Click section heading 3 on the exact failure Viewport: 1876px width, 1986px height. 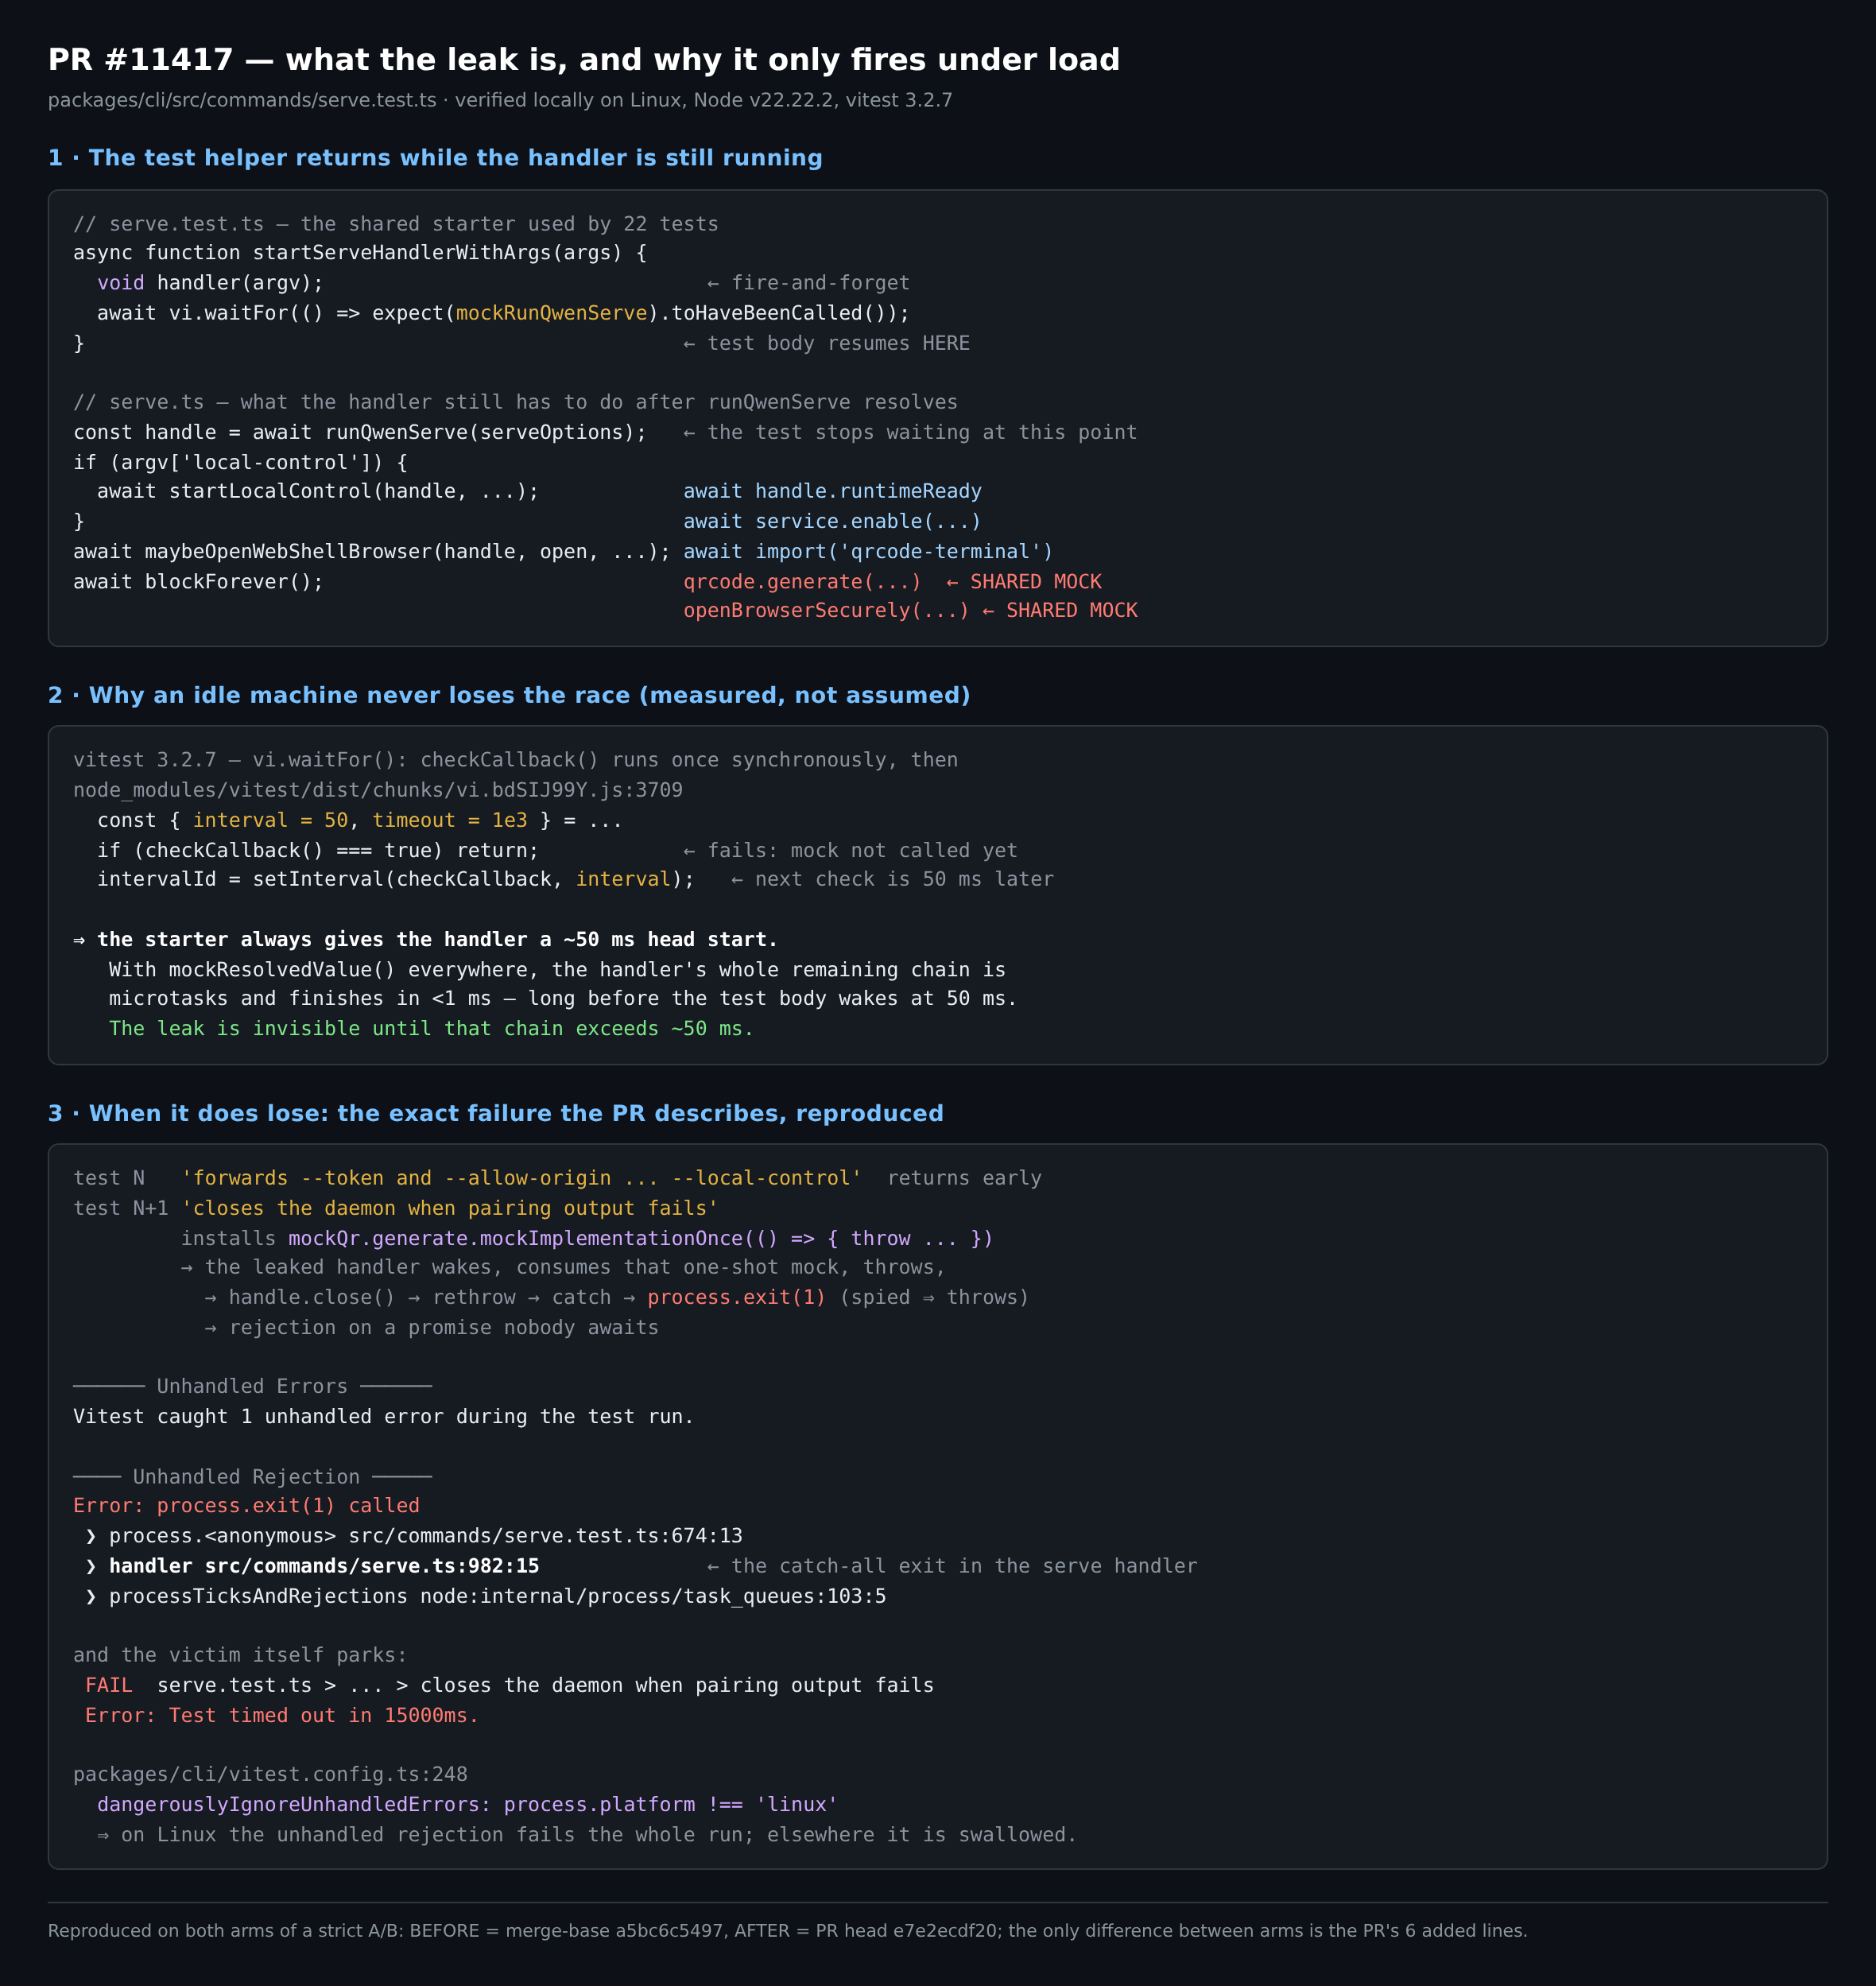pyautogui.click(x=496, y=1113)
